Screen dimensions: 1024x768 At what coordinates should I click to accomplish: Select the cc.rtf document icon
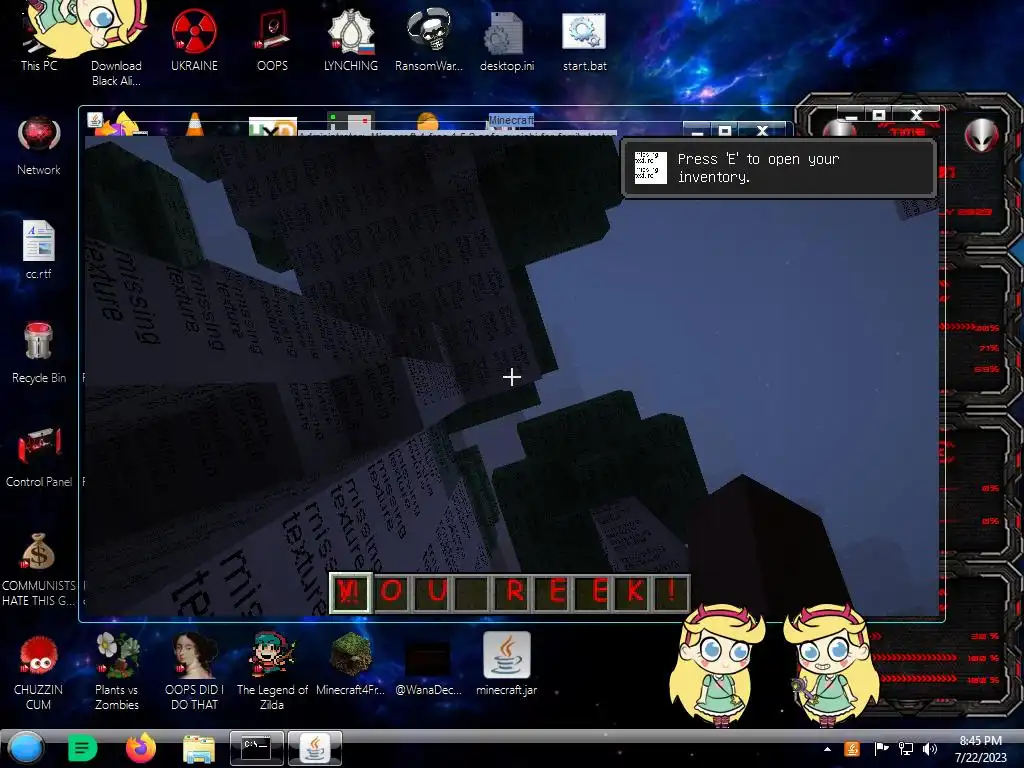tap(39, 250)
